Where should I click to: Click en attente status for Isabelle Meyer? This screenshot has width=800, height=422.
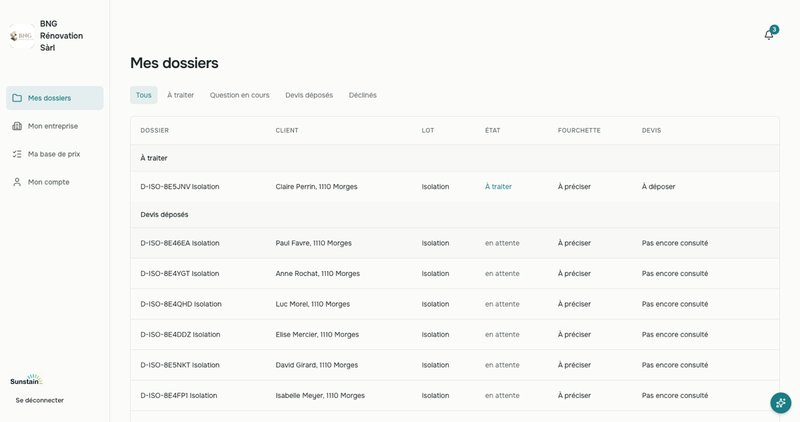click(x=502, y=395)
